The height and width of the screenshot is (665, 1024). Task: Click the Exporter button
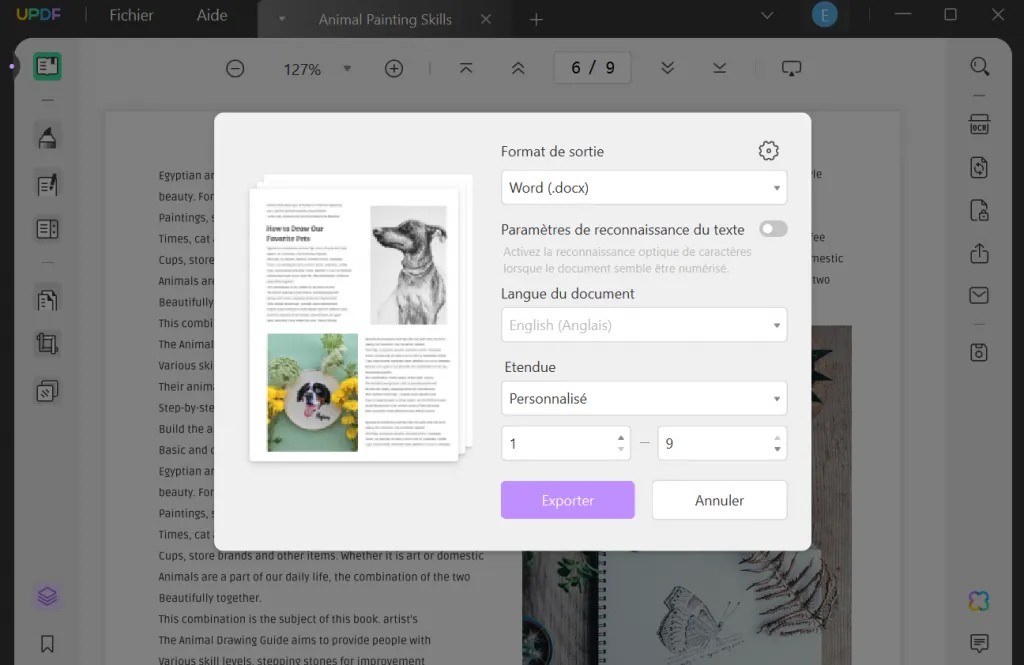(567, 500)
